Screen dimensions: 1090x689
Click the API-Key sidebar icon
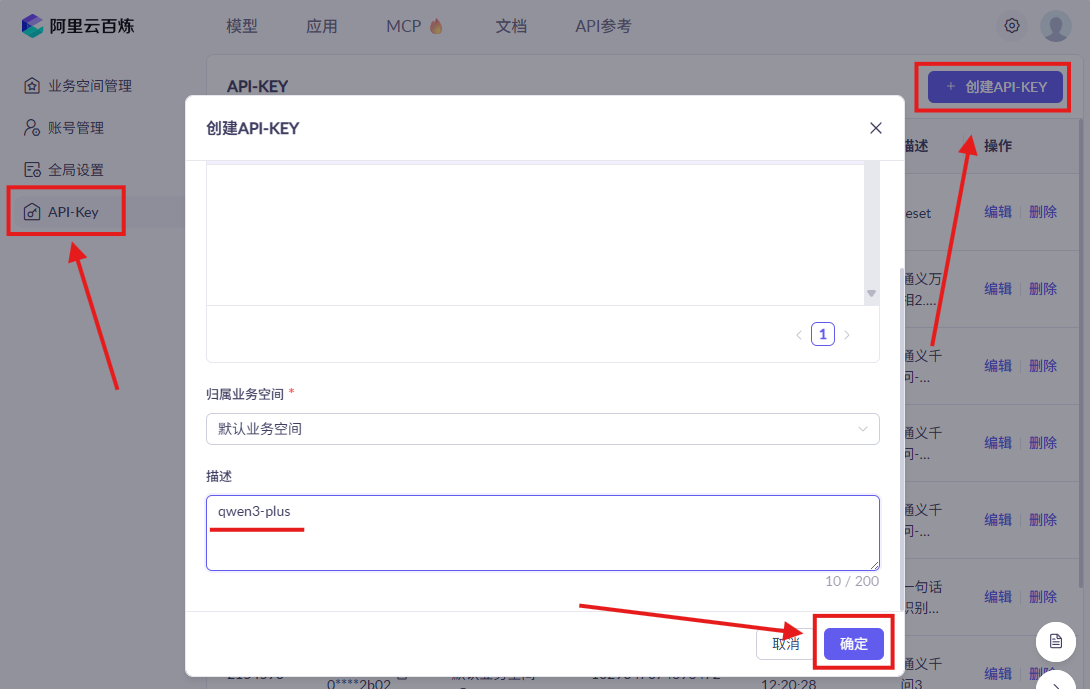32,212
